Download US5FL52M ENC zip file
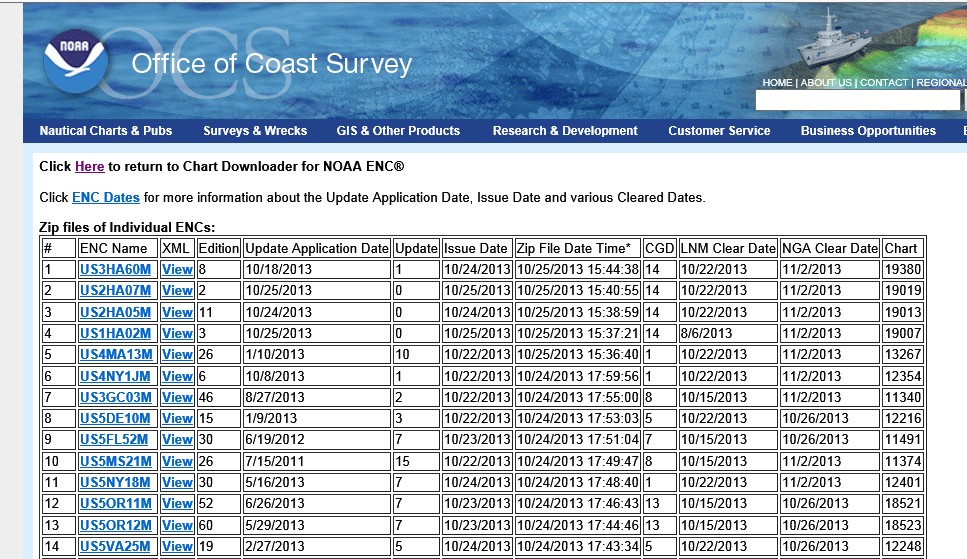The image size is (967, 559). (113, 439)
